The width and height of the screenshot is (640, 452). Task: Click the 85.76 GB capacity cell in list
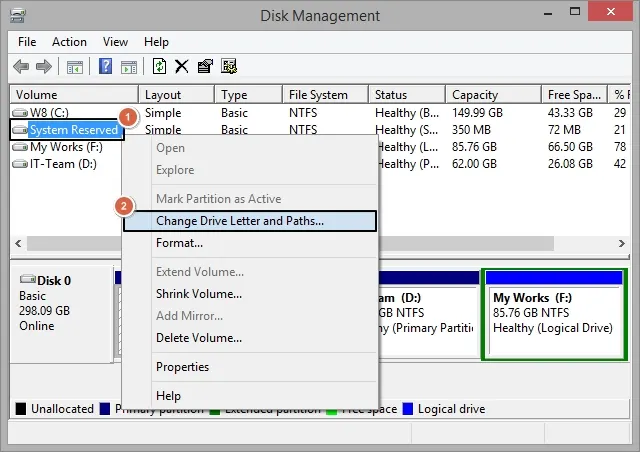click(474, 147)
